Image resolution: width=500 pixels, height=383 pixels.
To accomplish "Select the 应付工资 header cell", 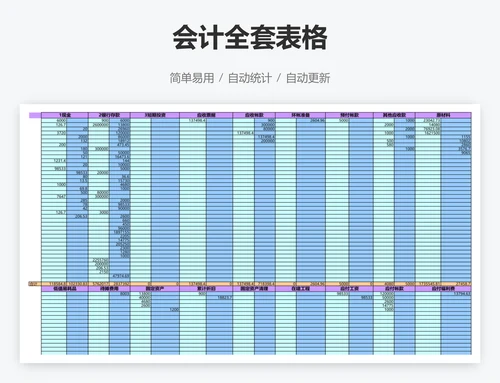I will 350,289.
